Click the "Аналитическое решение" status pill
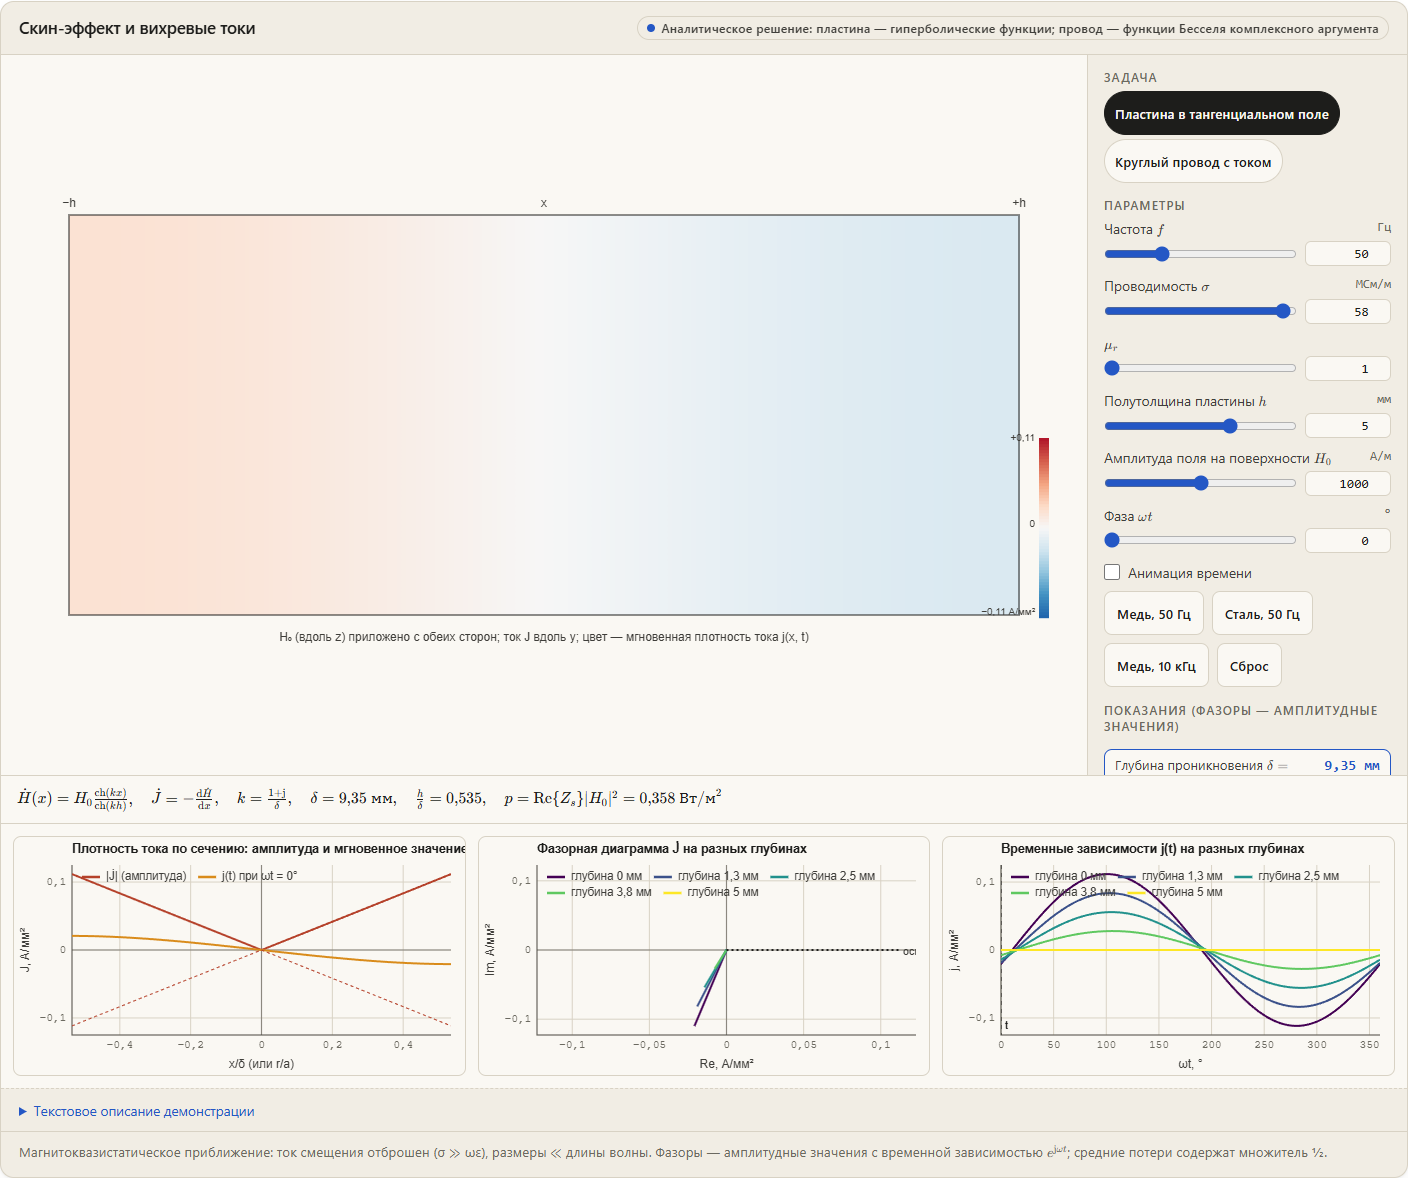 (1012, 28)
